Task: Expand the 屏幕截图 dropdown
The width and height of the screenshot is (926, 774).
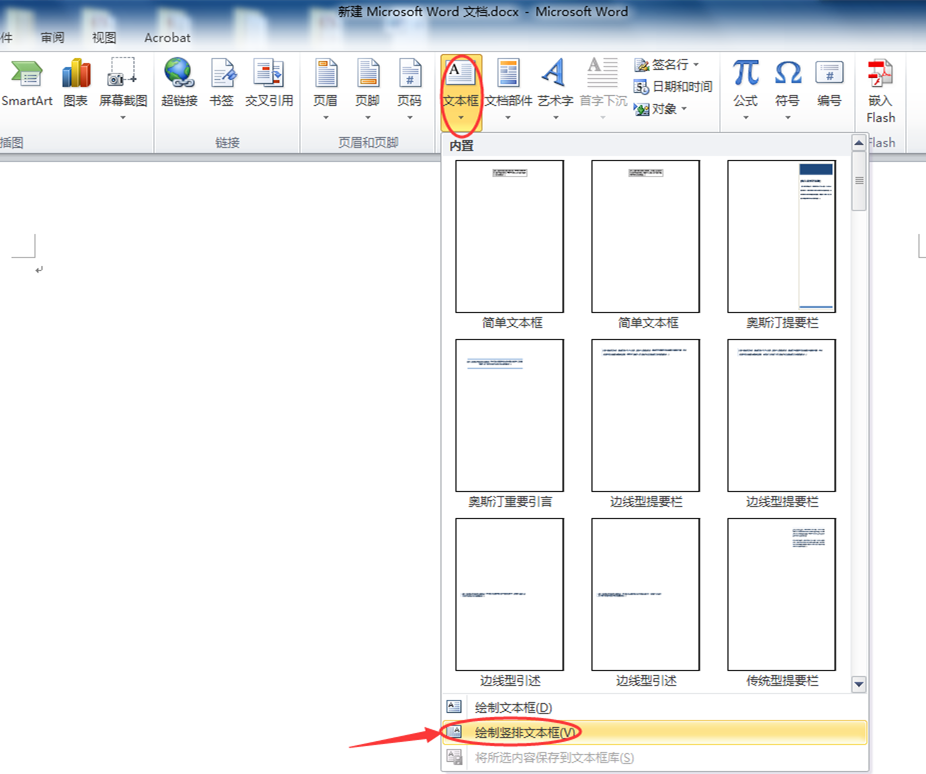Action: [123, 117]
